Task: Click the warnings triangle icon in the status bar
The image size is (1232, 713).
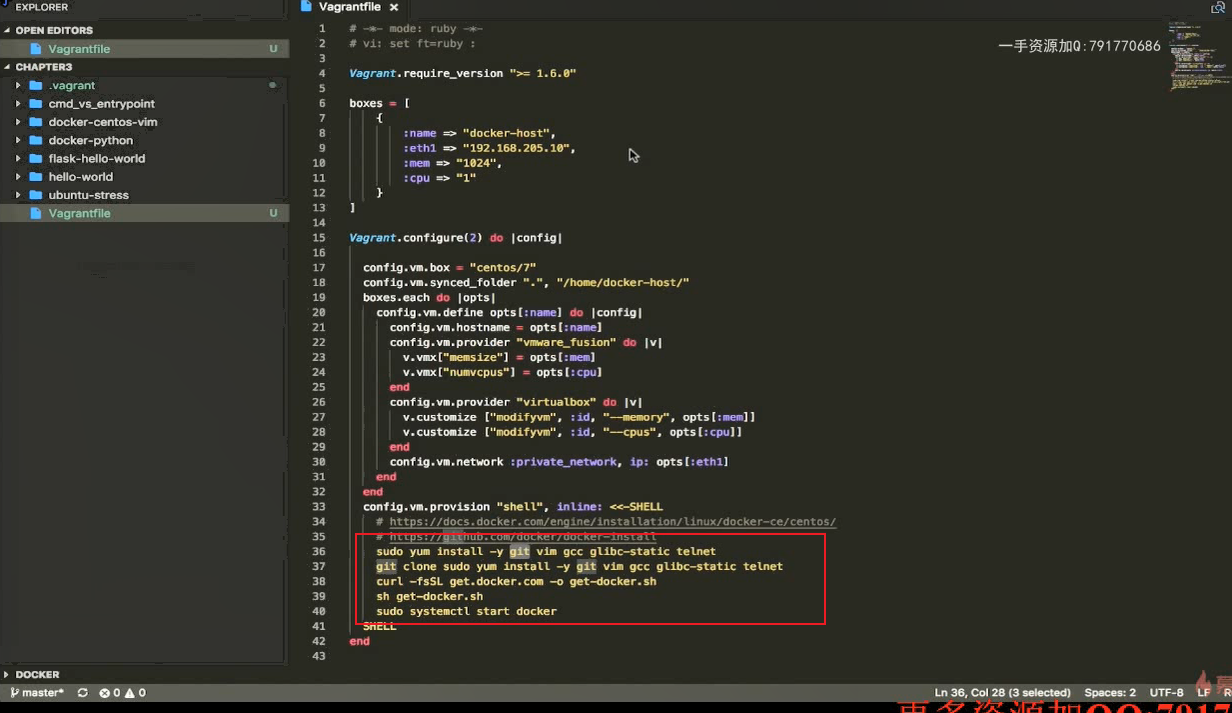Action: (129, 692)
